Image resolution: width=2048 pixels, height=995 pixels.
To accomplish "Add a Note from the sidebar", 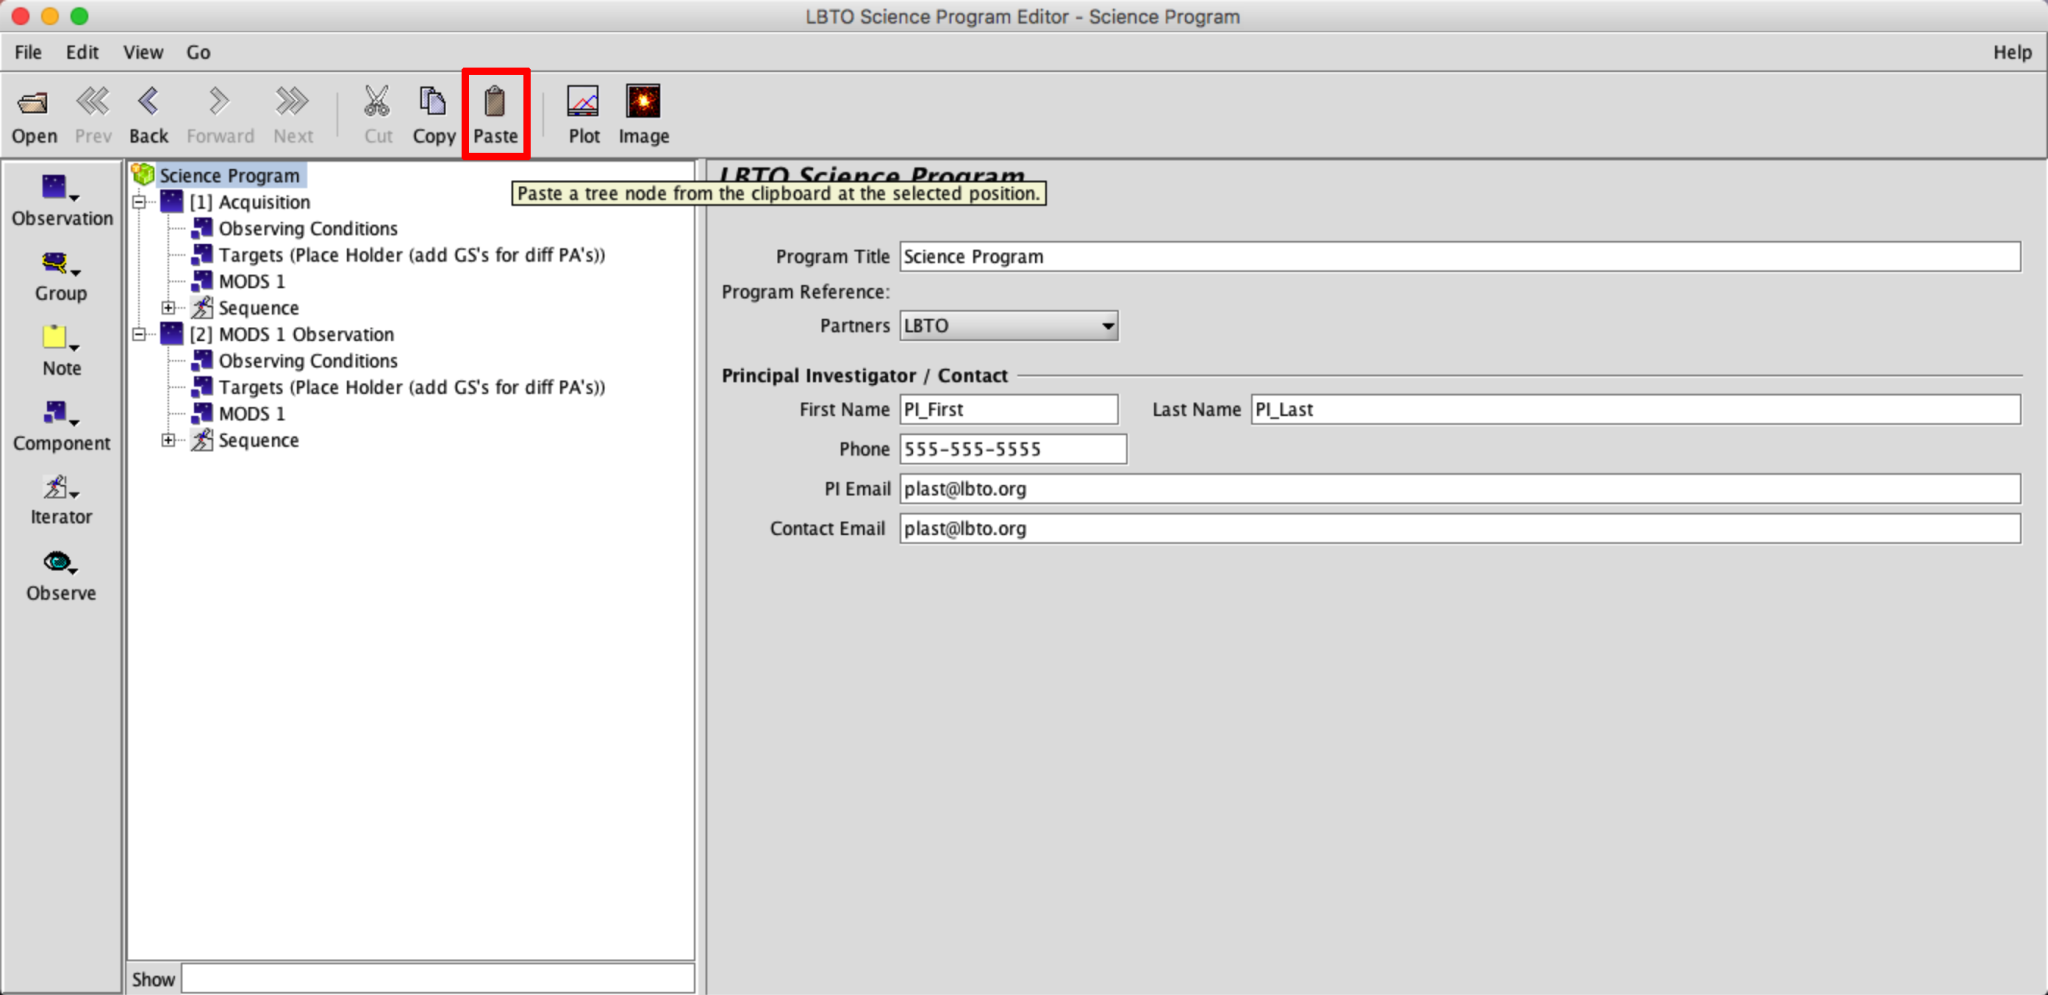I will point(61,351).
